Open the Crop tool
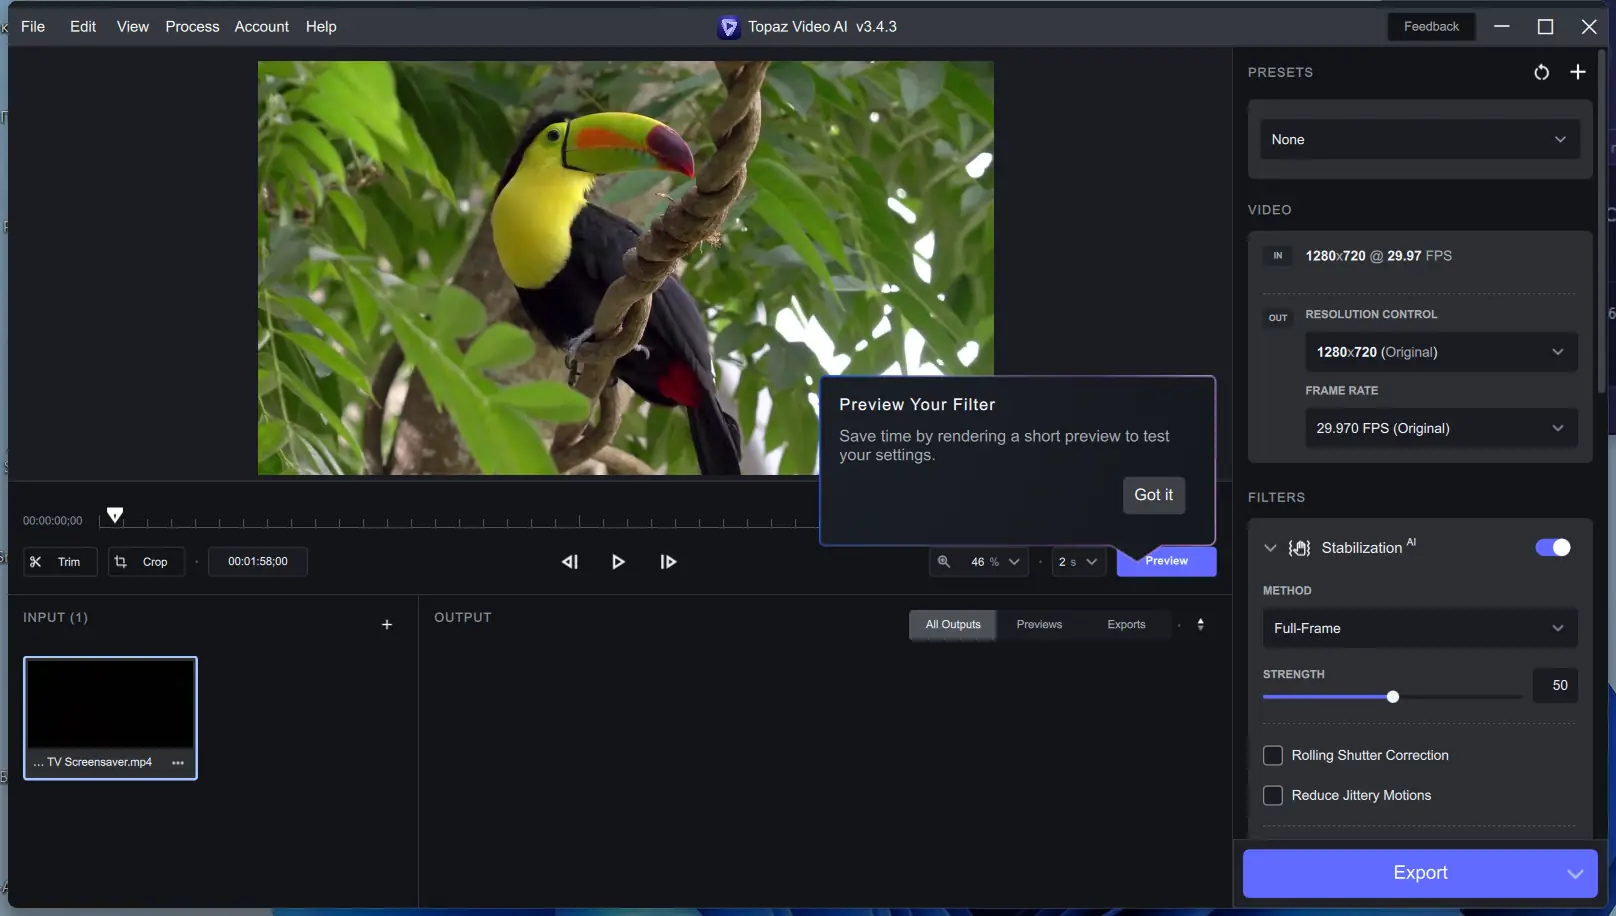This screenshot has width=1616, height=916. point(146,562)
